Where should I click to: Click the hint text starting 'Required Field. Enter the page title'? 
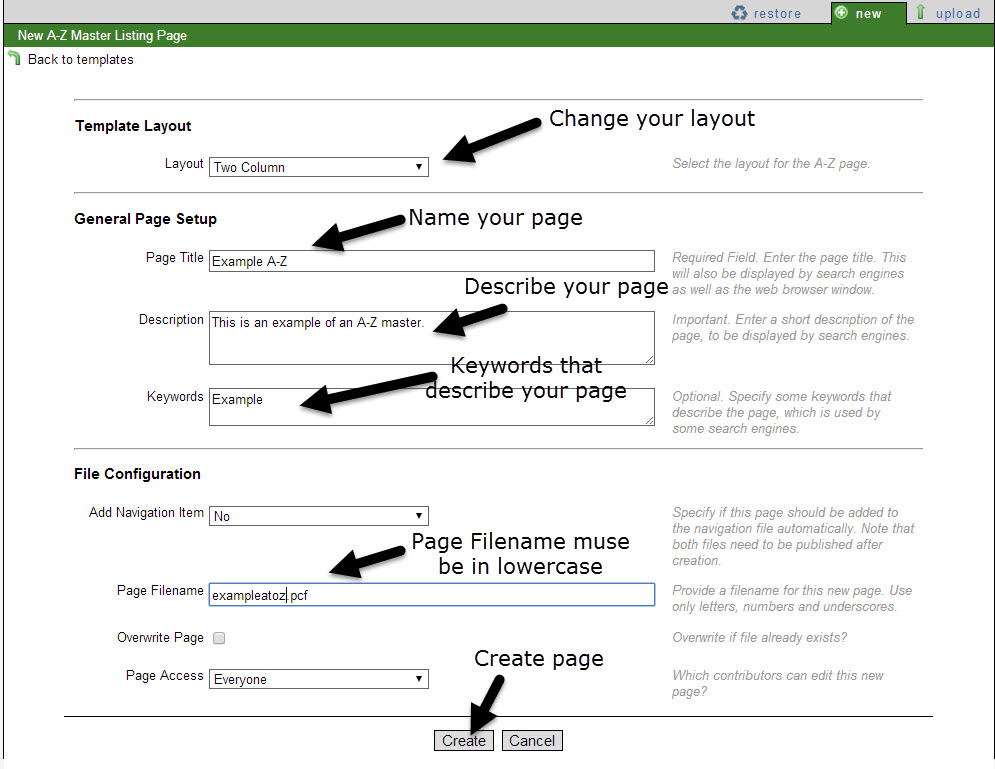789,273
